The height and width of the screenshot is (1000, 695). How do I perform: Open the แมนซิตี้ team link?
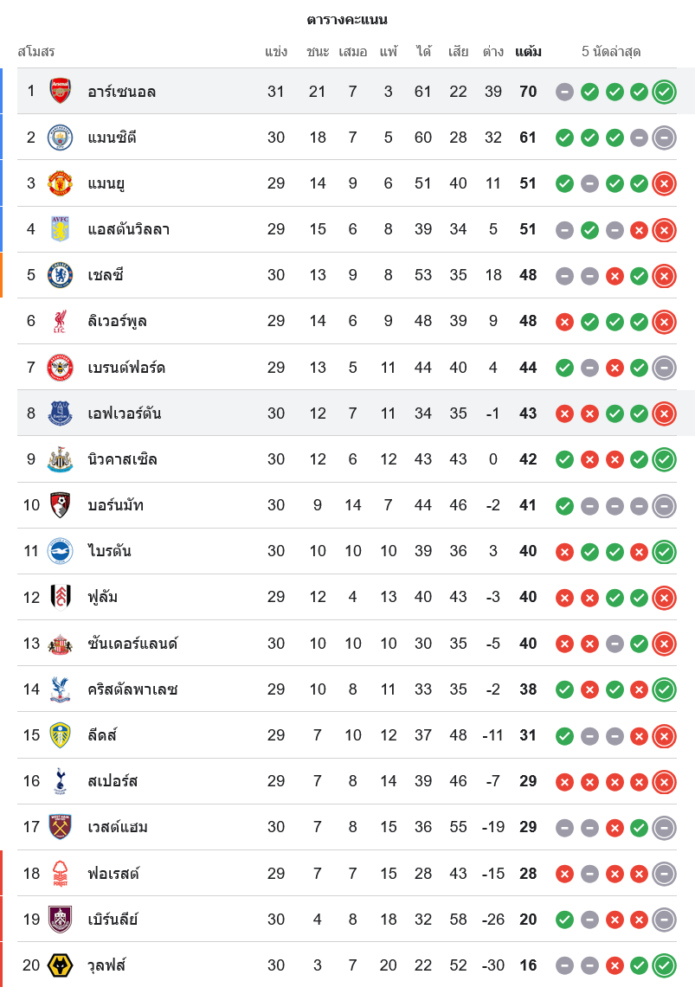(x=111, y=137)
